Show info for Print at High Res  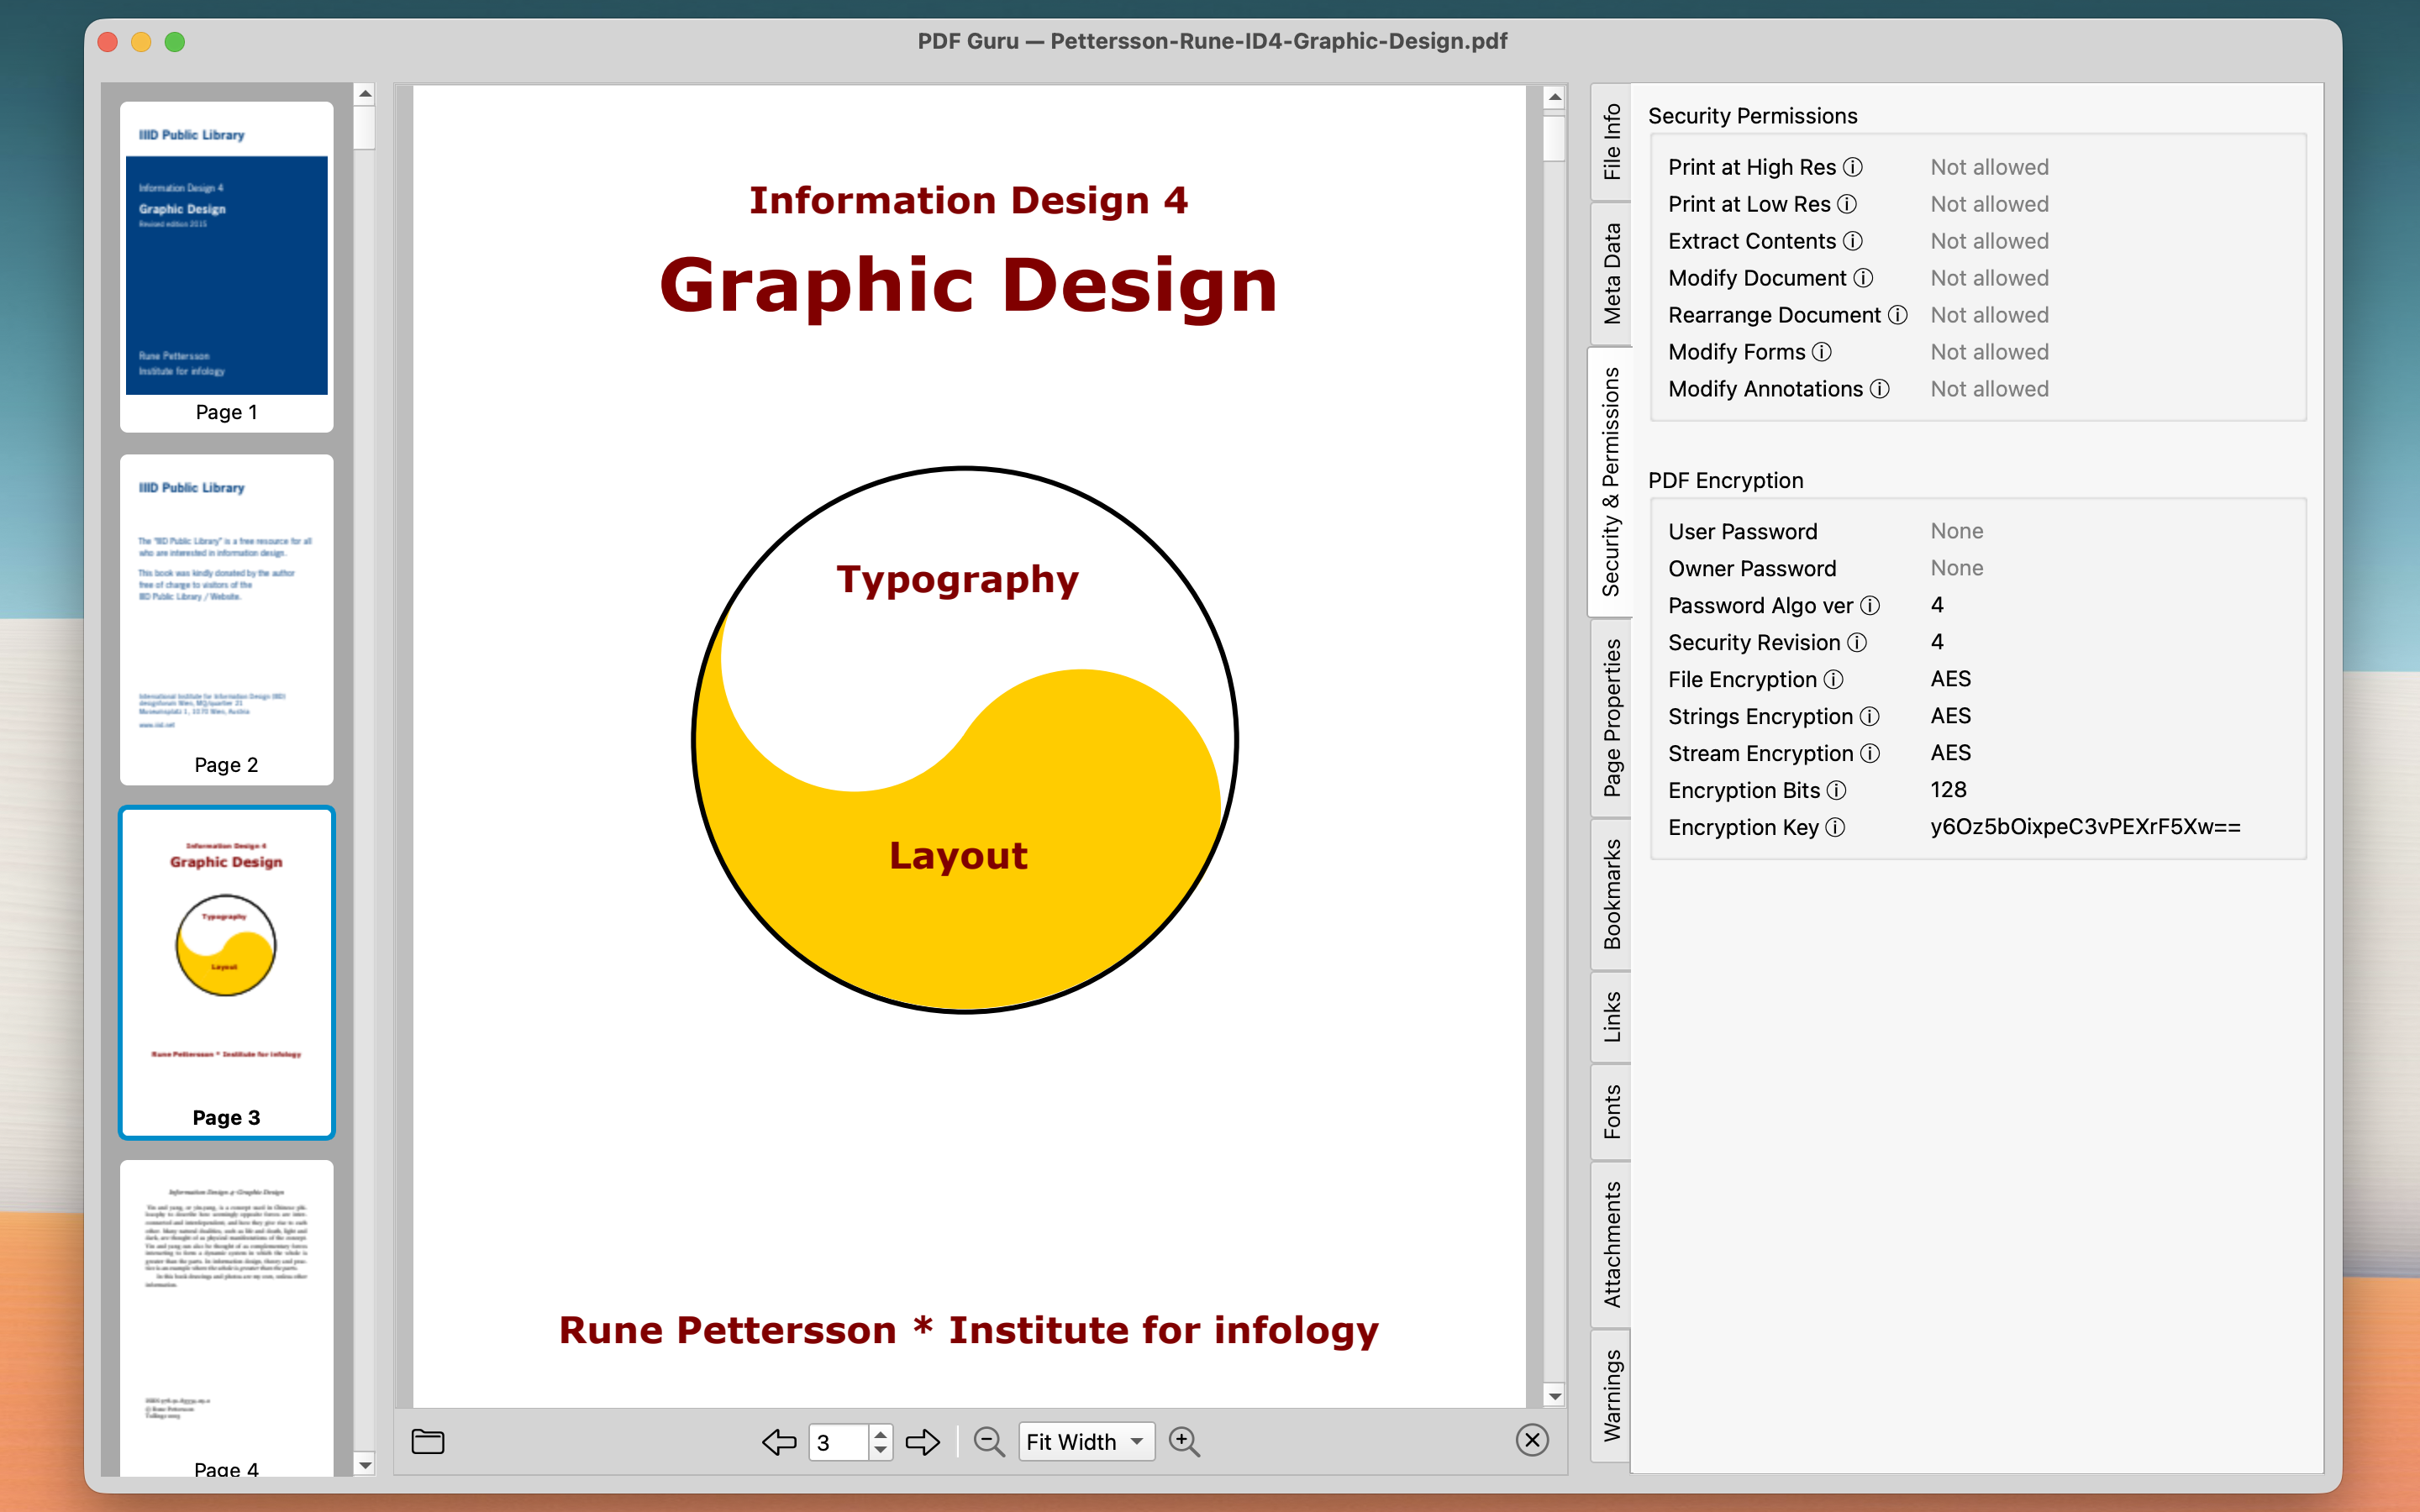(x=1853, y=167)
